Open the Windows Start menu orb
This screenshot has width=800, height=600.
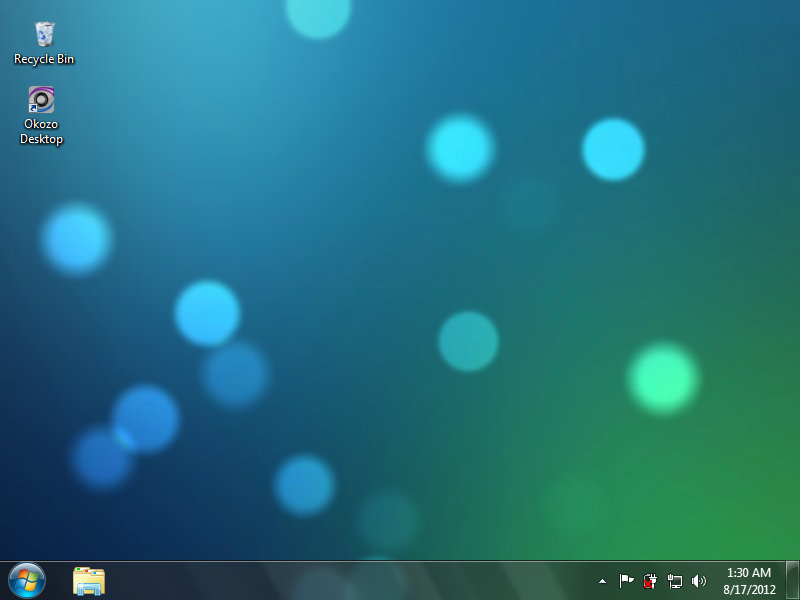pyautogui.click(x=27, y=581)
